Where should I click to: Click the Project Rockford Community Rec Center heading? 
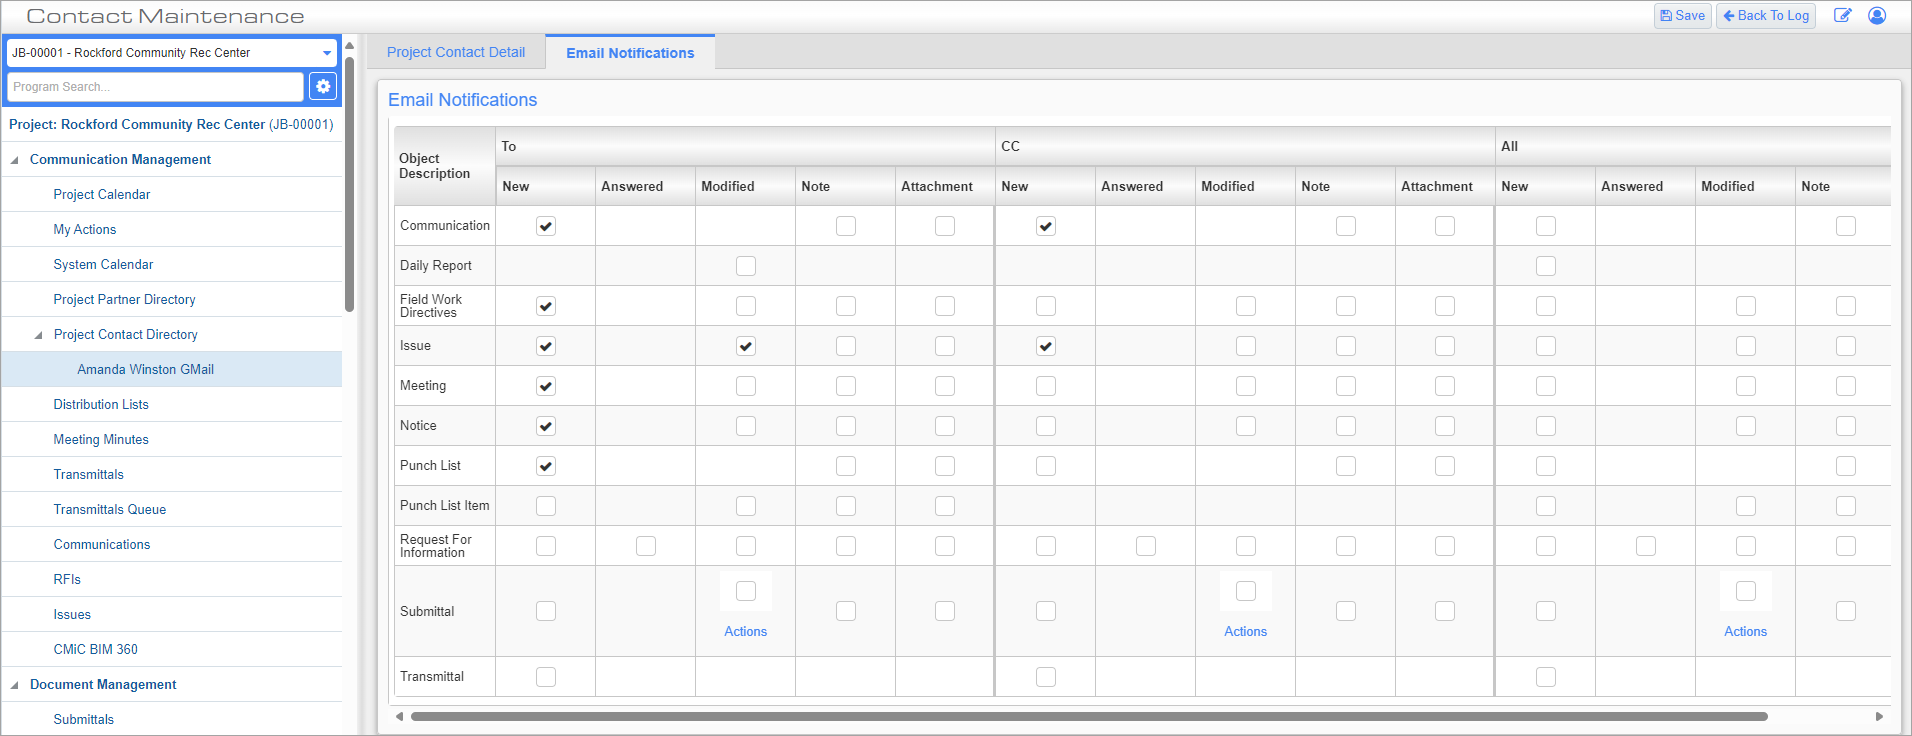[171, 125]
